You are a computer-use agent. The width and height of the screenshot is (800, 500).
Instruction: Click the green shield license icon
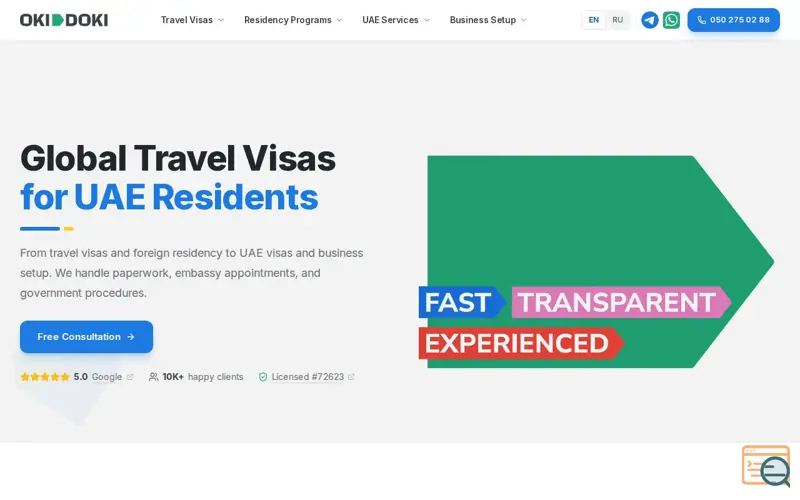263,377
